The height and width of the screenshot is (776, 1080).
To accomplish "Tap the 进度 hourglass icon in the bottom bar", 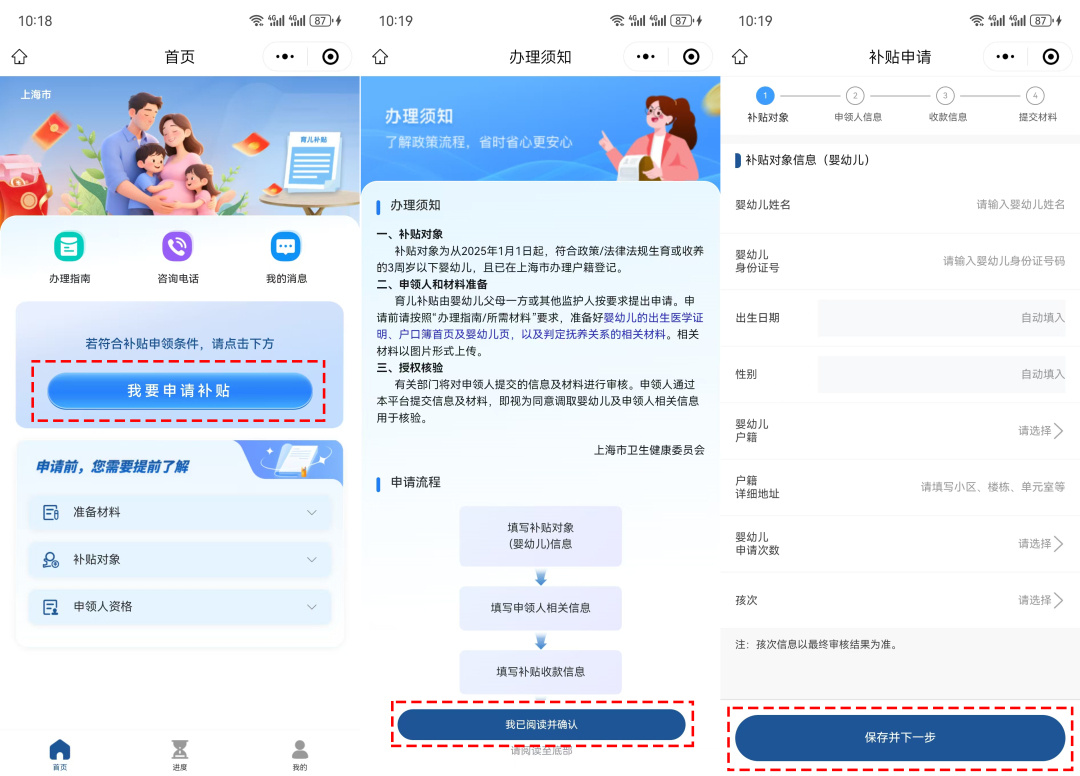I will tap(179, 751).
